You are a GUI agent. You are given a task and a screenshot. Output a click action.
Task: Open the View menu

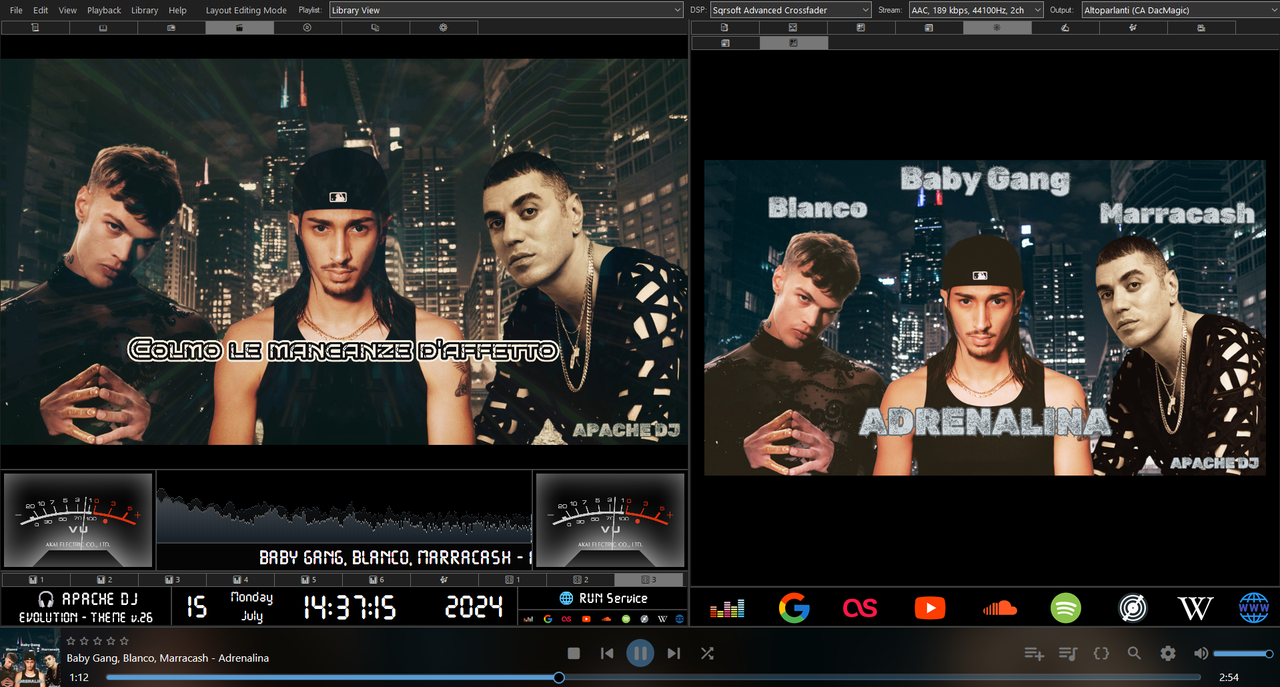[67, 10]
